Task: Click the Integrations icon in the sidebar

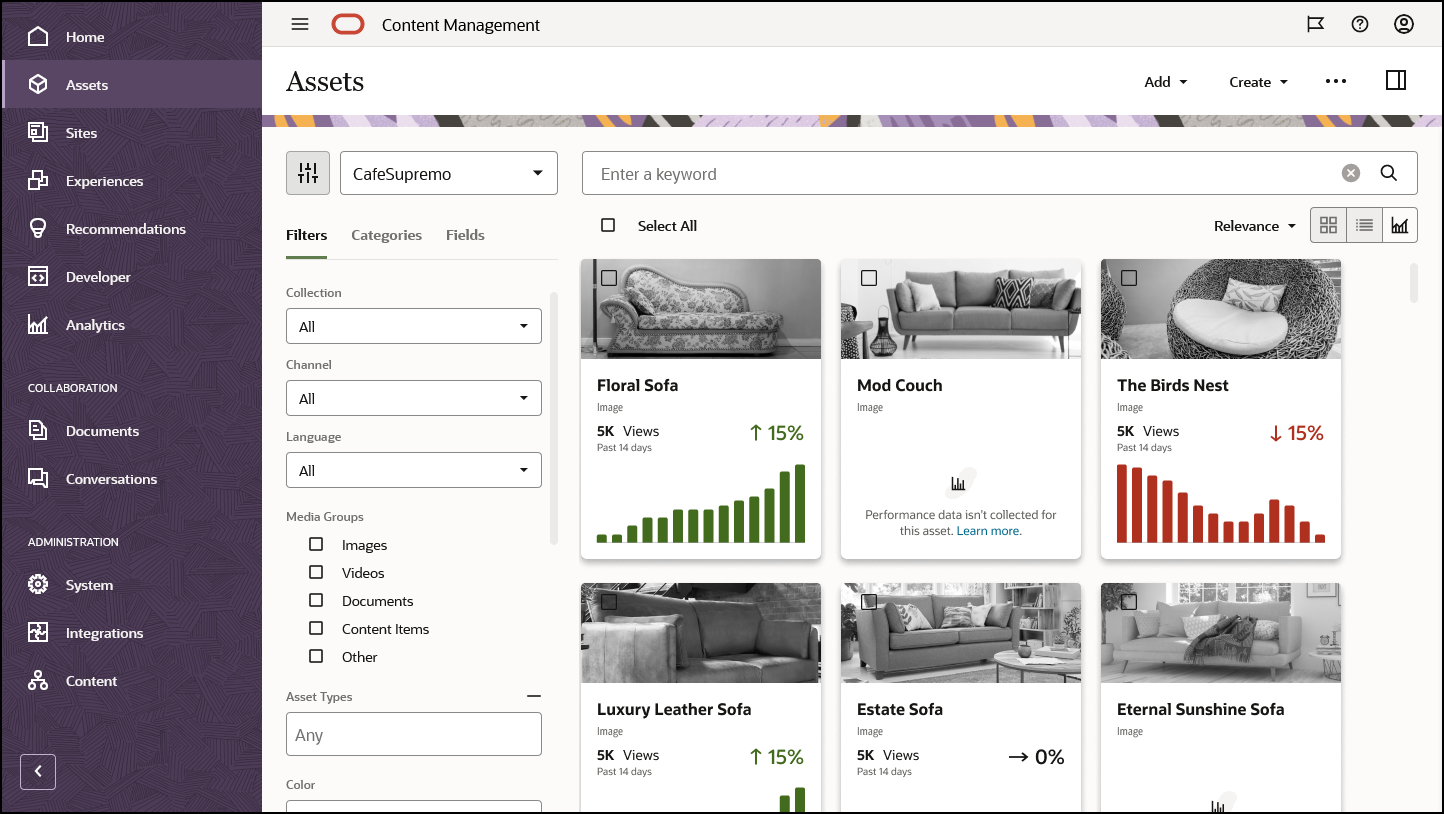Action: tap(38, 633)
